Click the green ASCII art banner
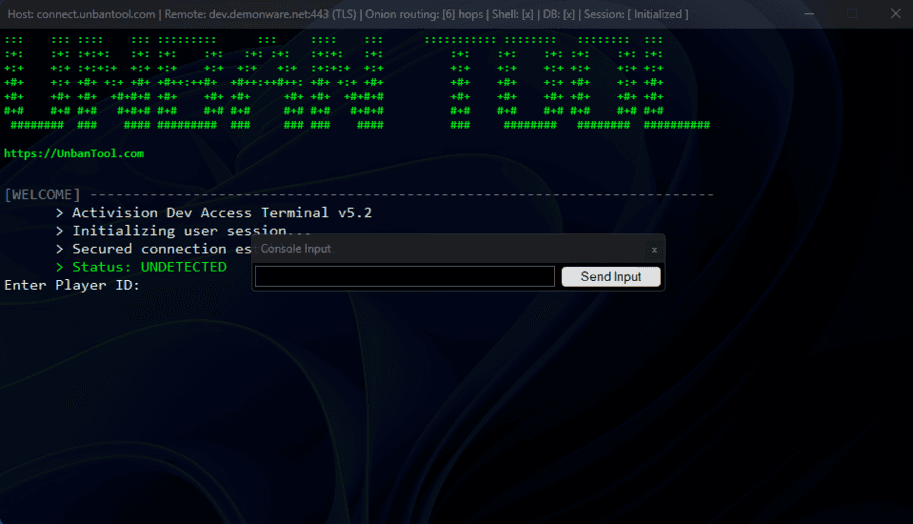Screen dimensions: 913x524 pos(357,82)
